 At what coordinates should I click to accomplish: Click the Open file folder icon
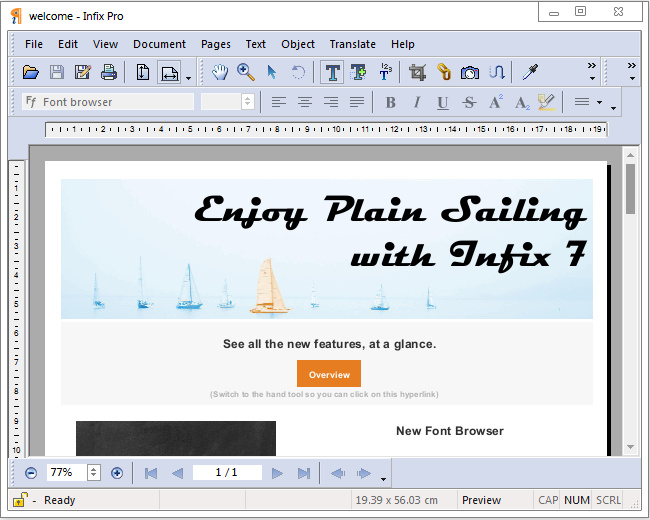[31, 72]
